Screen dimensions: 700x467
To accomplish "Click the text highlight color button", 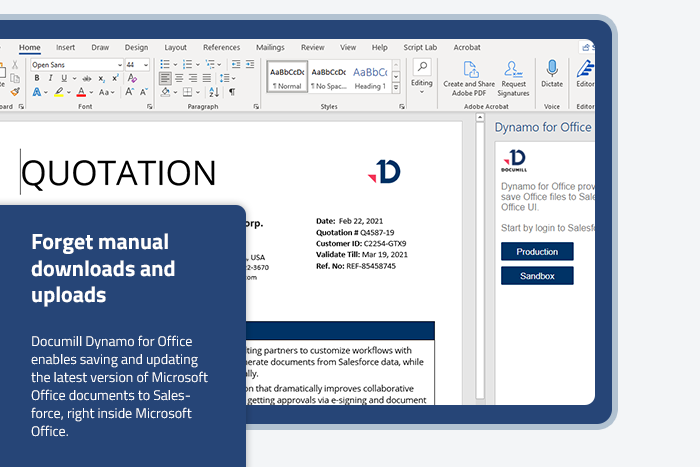I will 60,92.
